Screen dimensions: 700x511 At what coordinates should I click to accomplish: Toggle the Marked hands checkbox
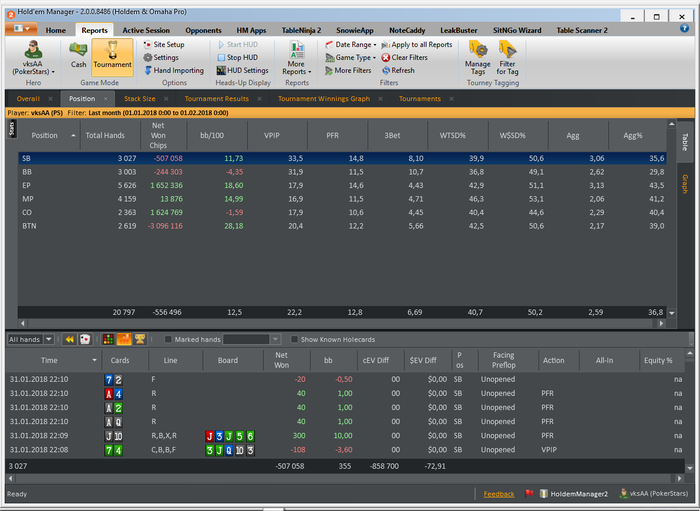[168, 340]
